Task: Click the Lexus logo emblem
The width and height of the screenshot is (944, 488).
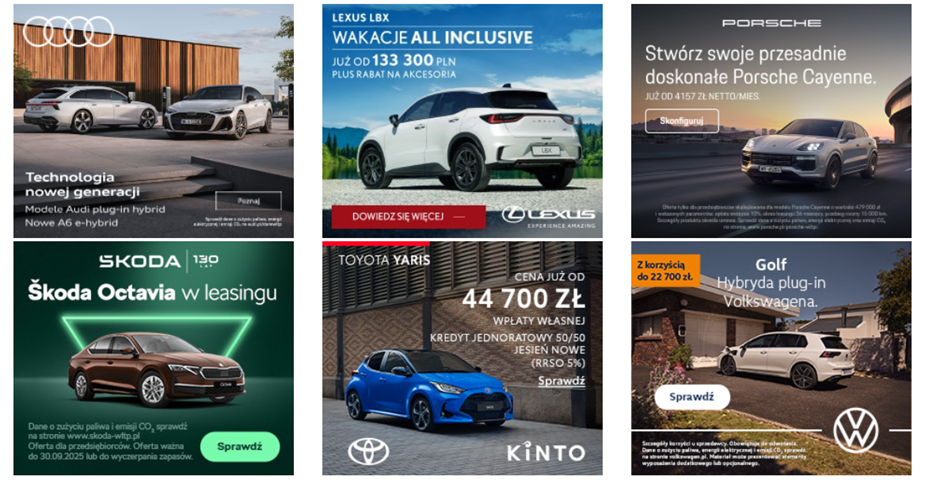Action: pyautogui.click(x=548, y=215)
